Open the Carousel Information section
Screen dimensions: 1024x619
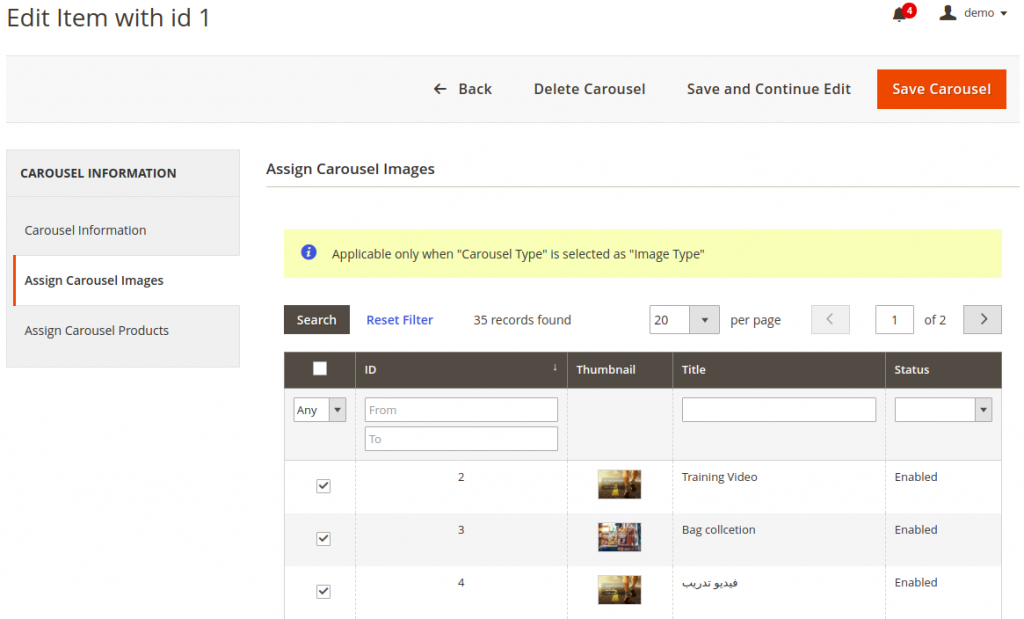coord(85,229)
